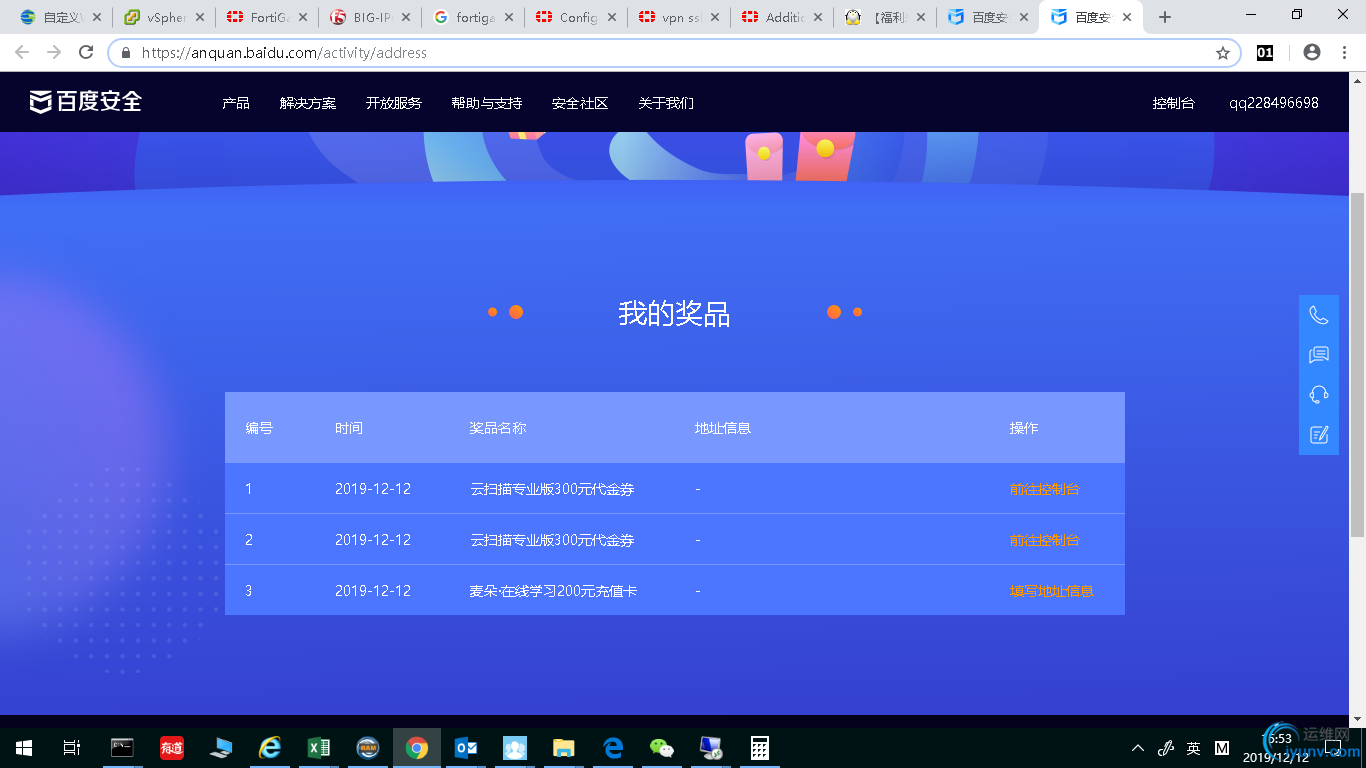
Task: Open the feedback form pencil icon
Action: [x=1318, y=434]
